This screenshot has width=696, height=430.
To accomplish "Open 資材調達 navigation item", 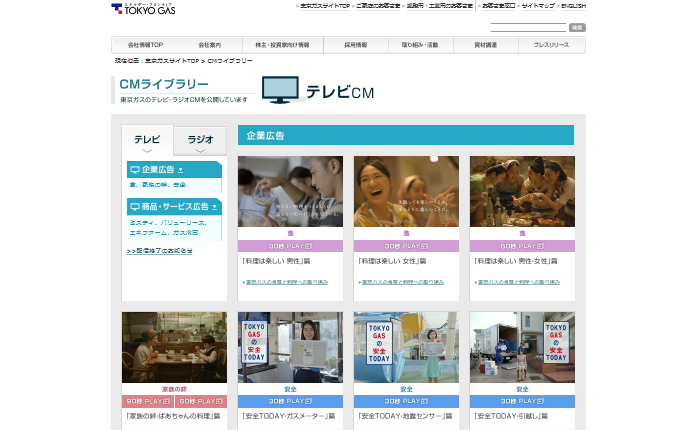I will click(x=486, y=45).
